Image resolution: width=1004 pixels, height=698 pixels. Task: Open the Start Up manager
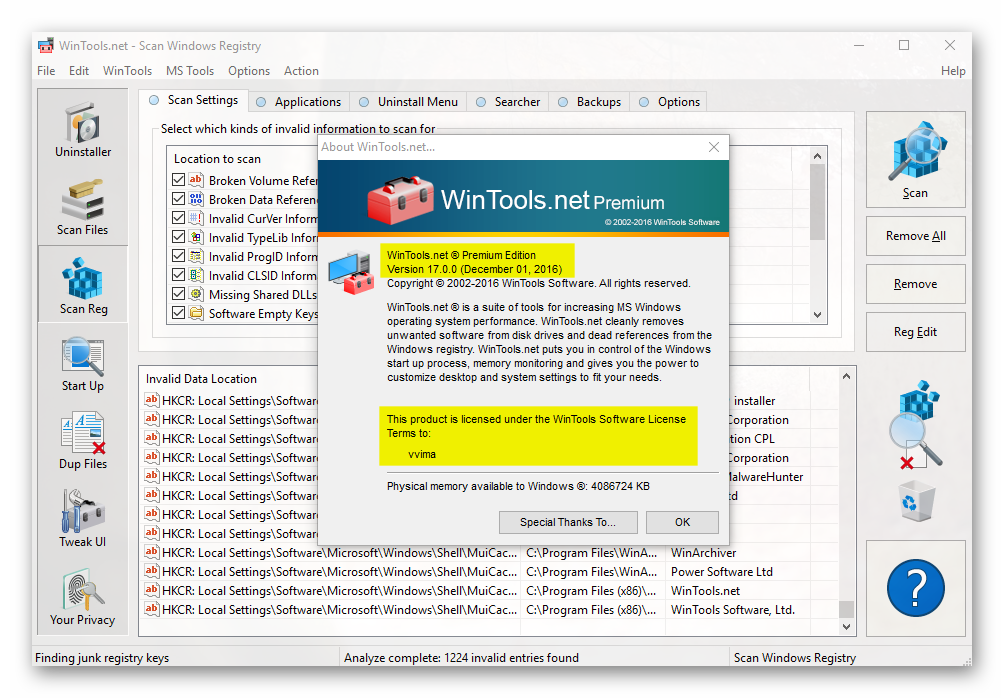(x=83, y=363)
